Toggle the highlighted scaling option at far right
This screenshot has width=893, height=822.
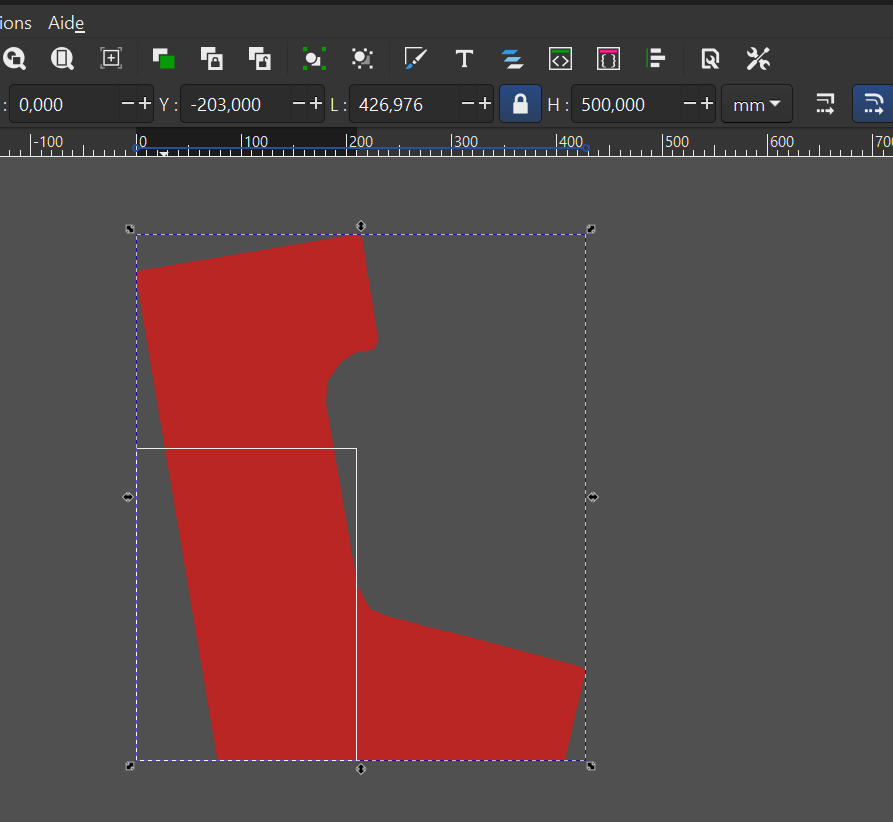(872, 104)
